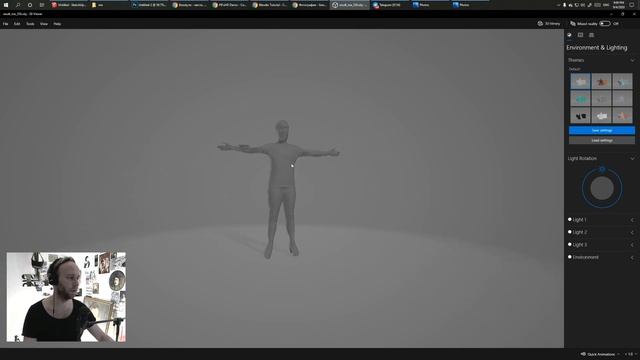This screenshot has width=640, height=360.
Task: Select the bottom-right theme thumbnail
Action: 622,116
